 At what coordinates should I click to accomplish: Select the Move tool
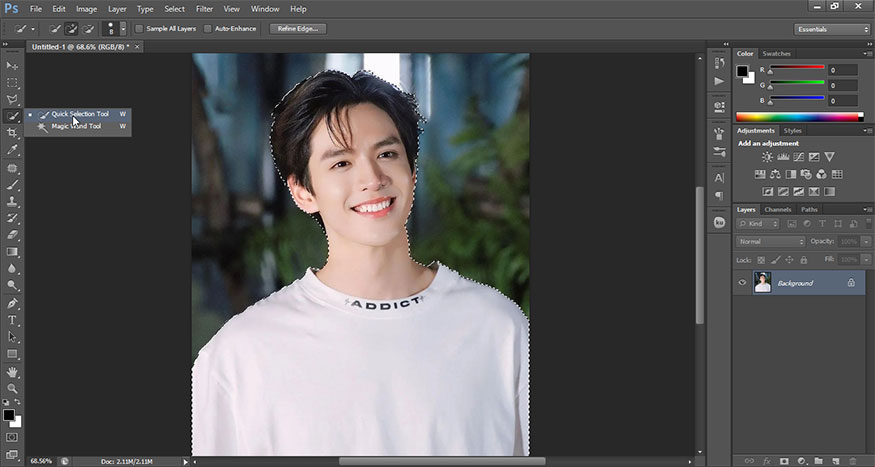tap(13, 66)
